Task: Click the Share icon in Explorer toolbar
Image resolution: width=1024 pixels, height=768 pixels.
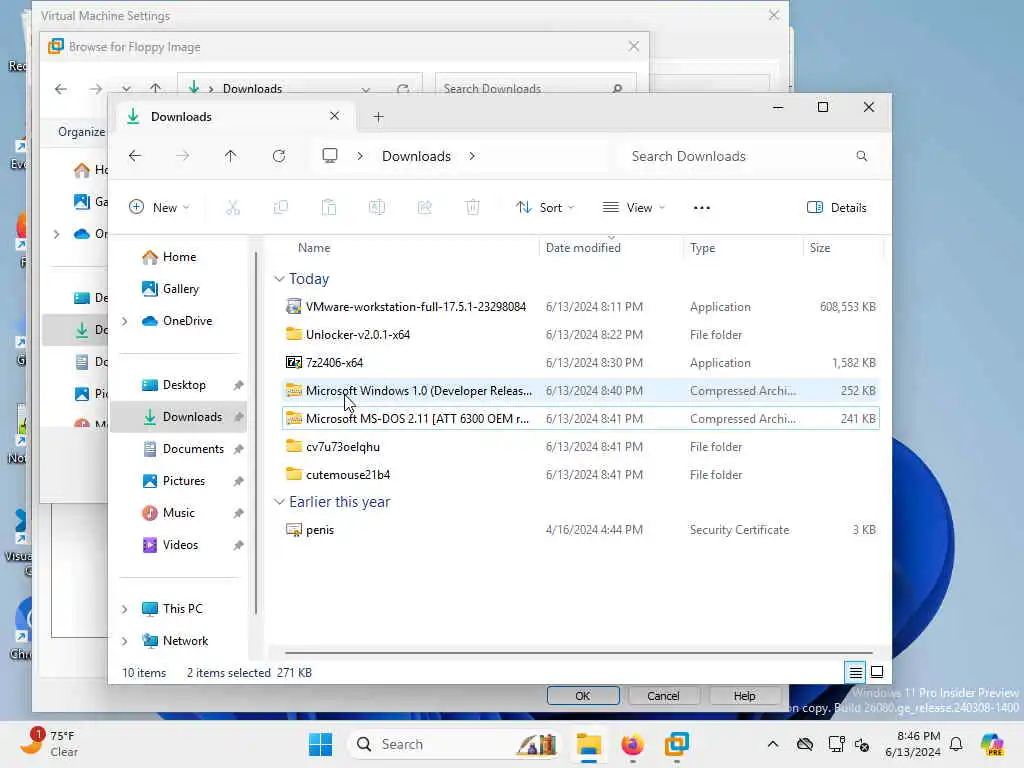Action: pyautogui.click(x=424, y=208)
